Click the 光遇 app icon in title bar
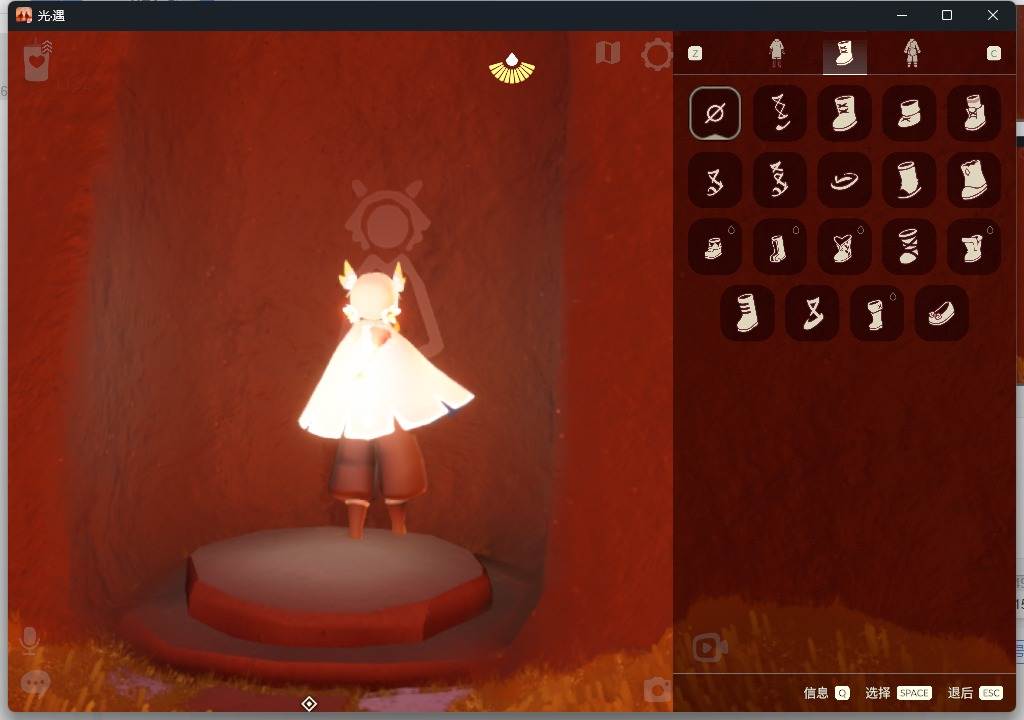 click(x=24, y=15)
